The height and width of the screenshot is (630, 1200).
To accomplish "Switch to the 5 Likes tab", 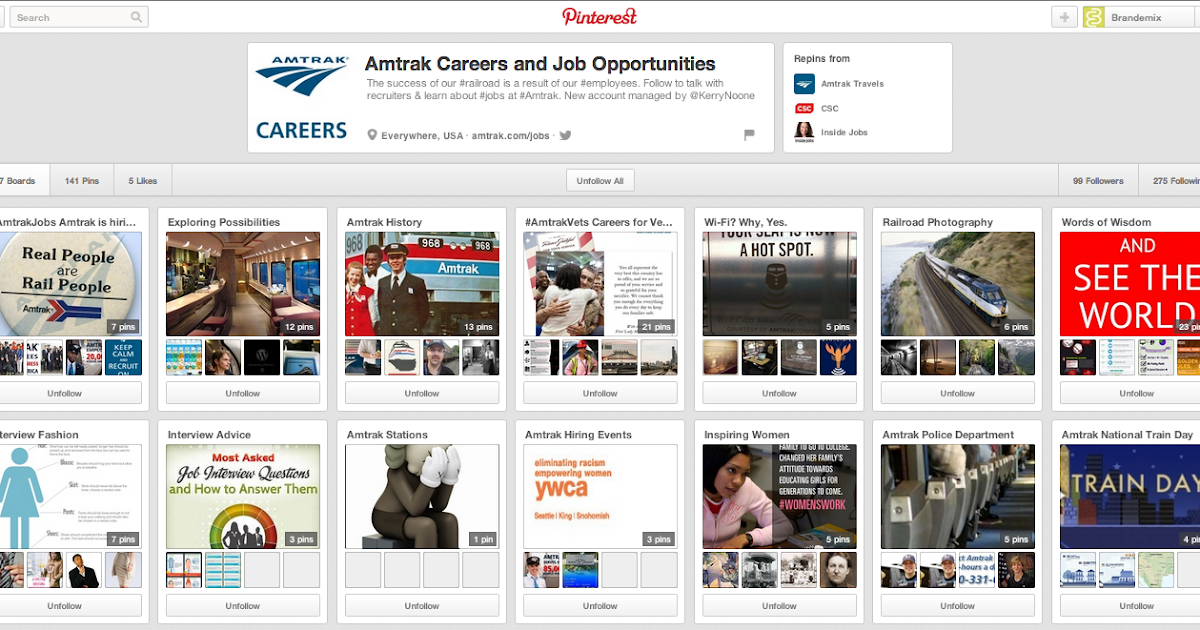I will (142, 180).
